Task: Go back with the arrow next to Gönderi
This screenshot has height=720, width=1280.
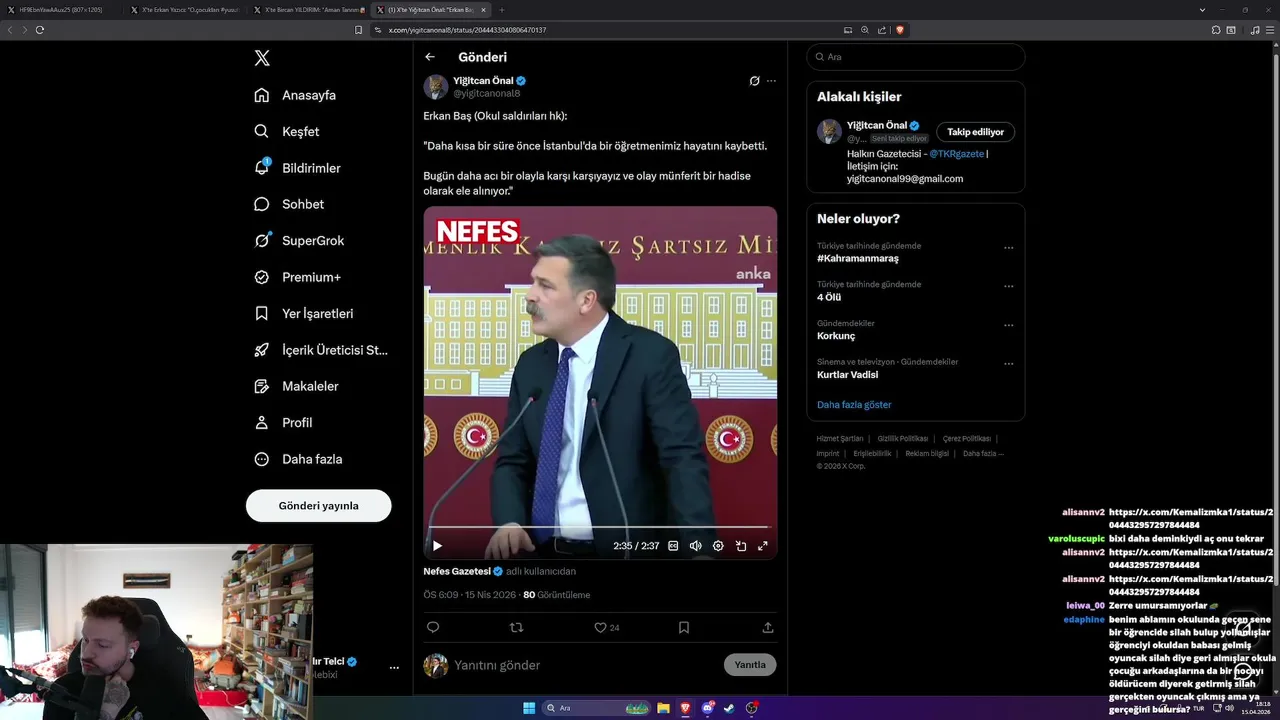Action: 430,57
